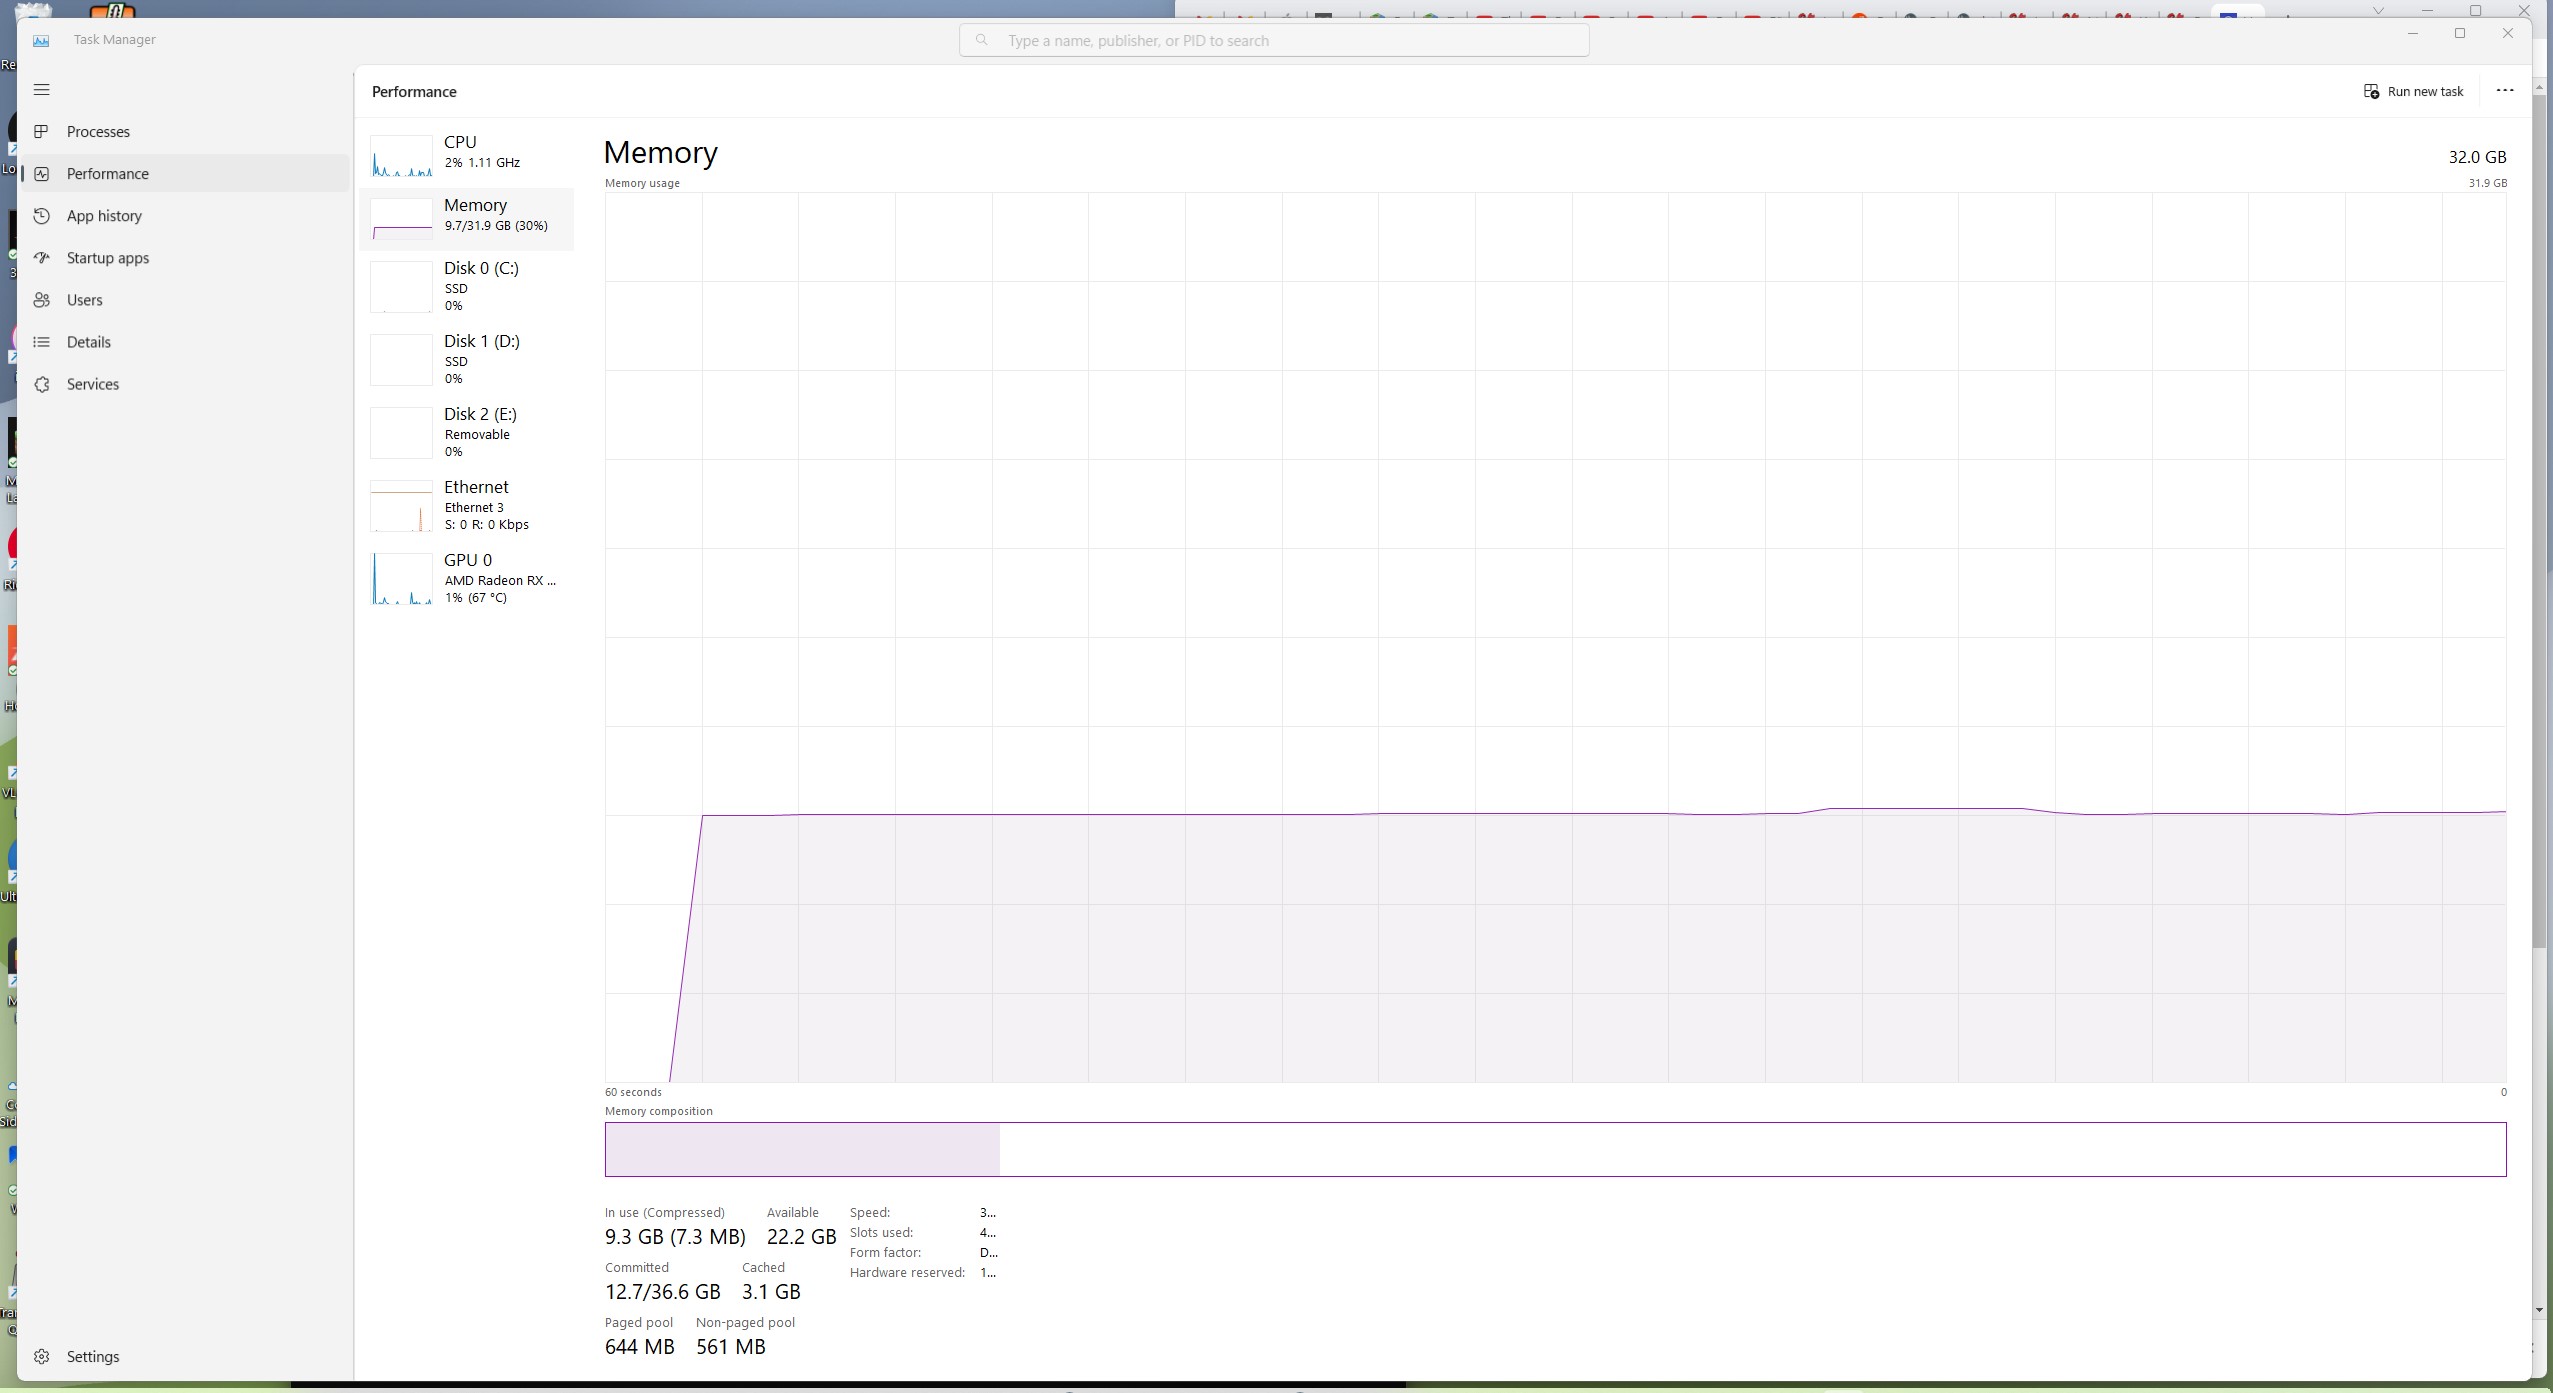Select Disk 1 (D:) SSD entry

(x=466, y=359)
